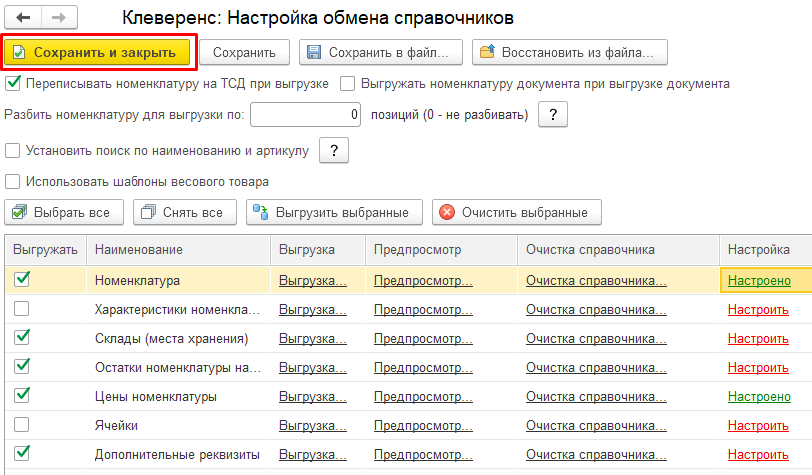812x475 pixels.
Task: Click 'Очистка справочника...' for Номенклатура
Action: tap(596, 281)
